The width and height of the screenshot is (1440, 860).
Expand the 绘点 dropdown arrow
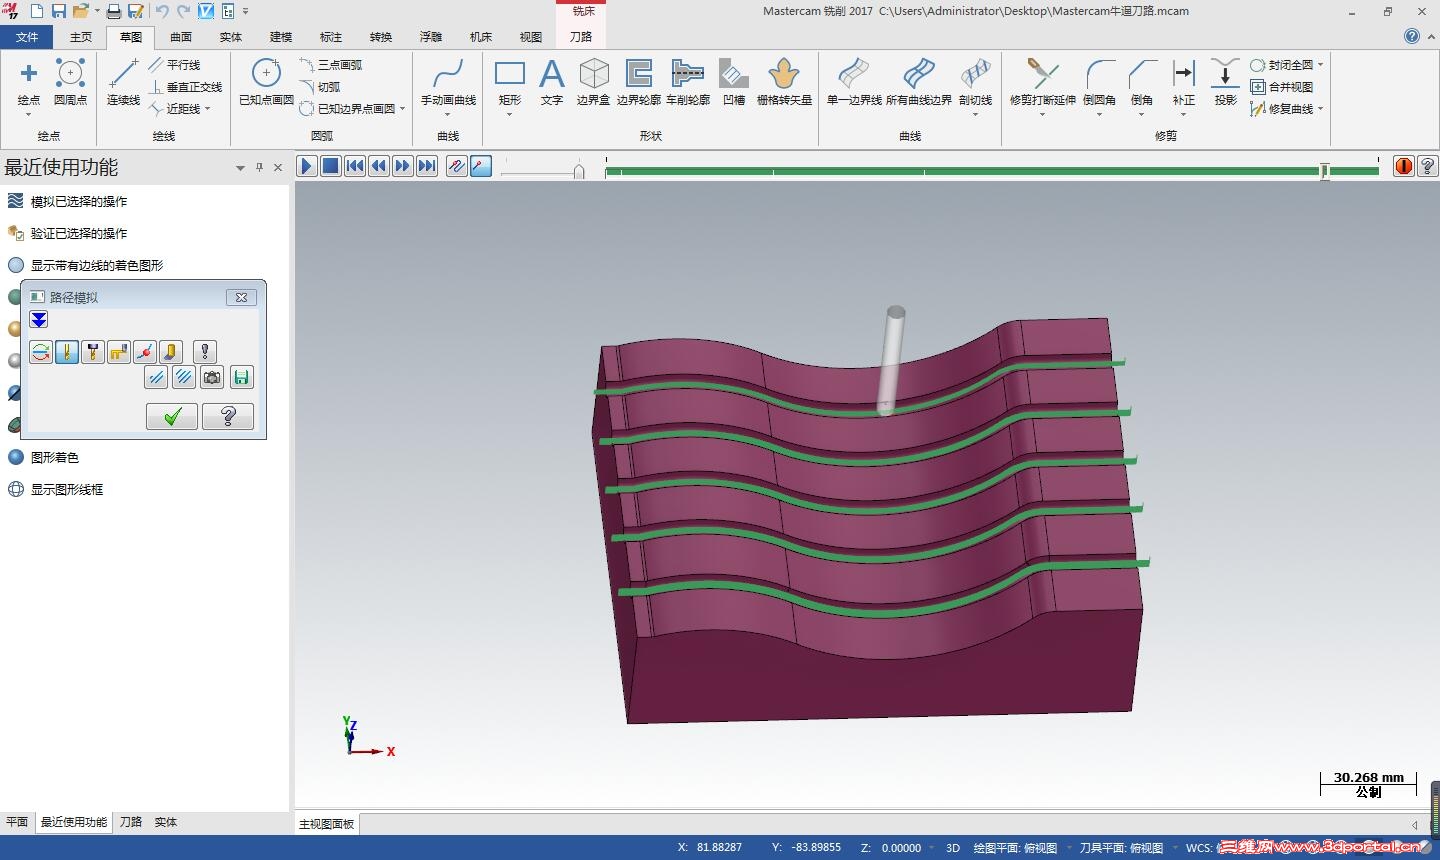click(29, 114)
